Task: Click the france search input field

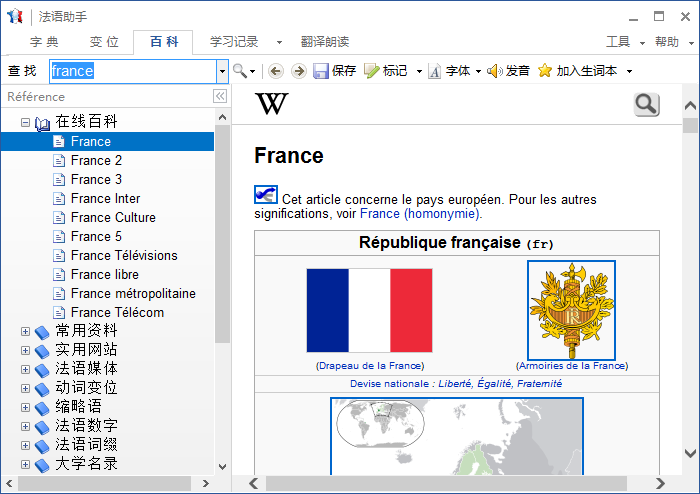Action: (133, 71)
